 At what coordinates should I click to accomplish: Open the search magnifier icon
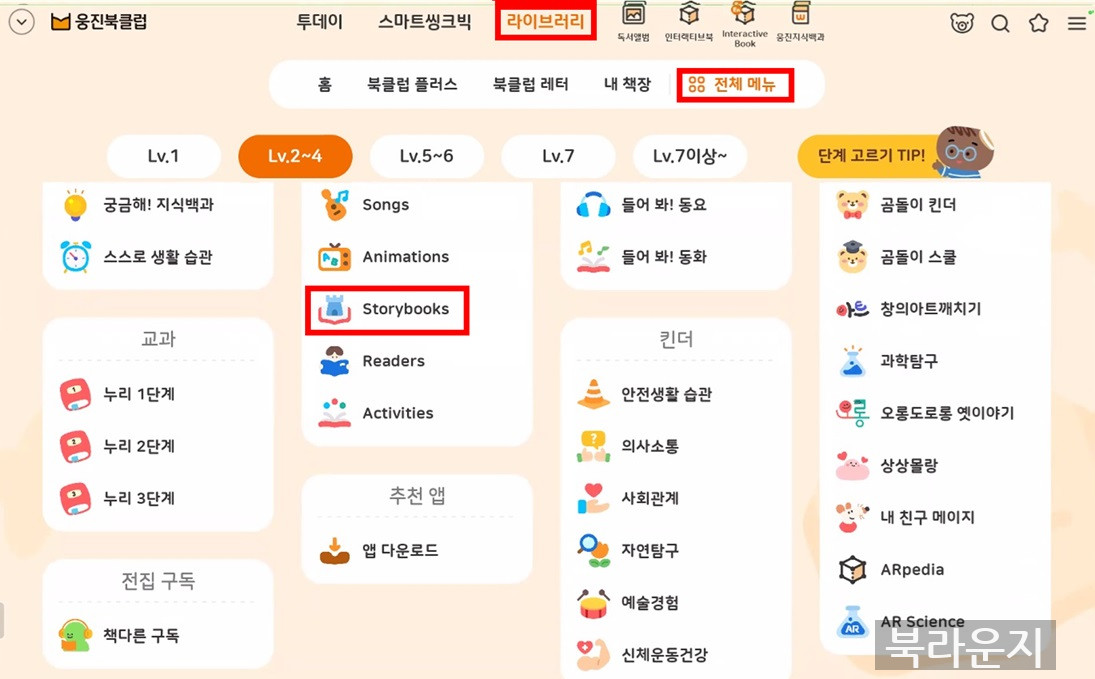(1000, 23)
